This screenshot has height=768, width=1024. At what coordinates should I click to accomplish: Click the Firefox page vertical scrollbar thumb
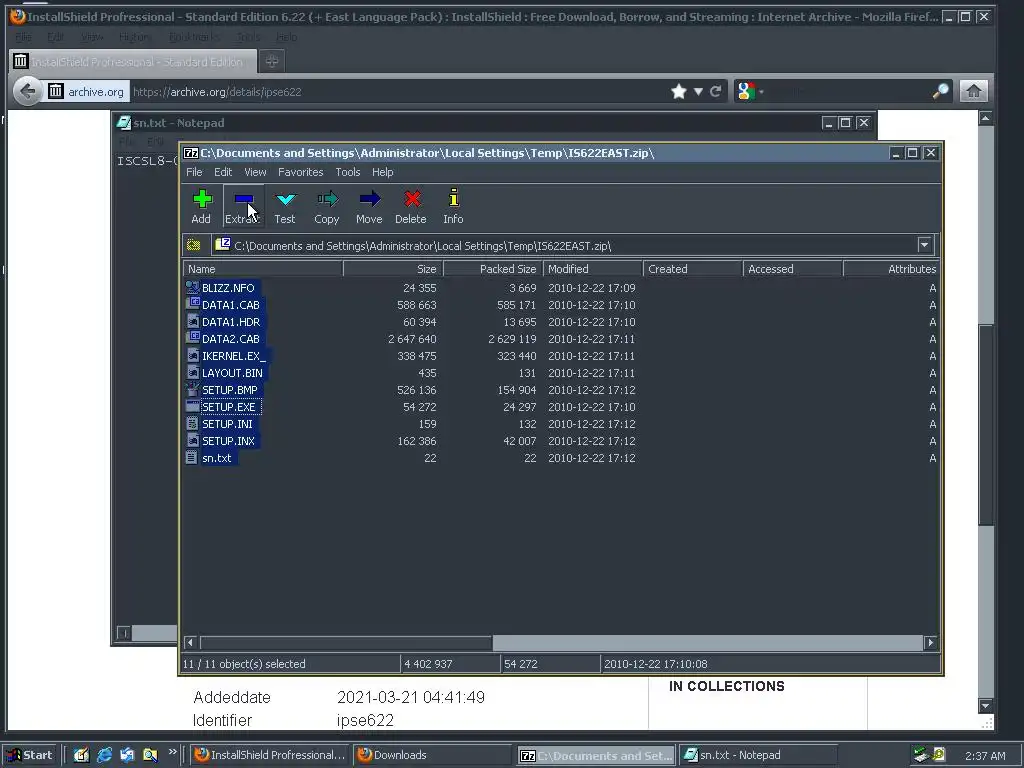pyautogui.click(x=985, y=423)
